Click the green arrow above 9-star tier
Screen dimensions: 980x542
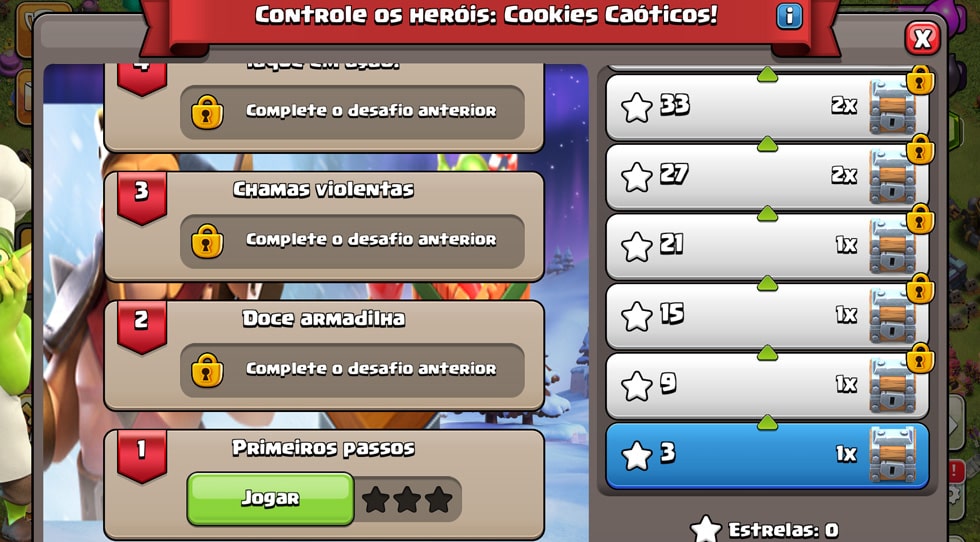pyautogui.click(x=768, y=354)
